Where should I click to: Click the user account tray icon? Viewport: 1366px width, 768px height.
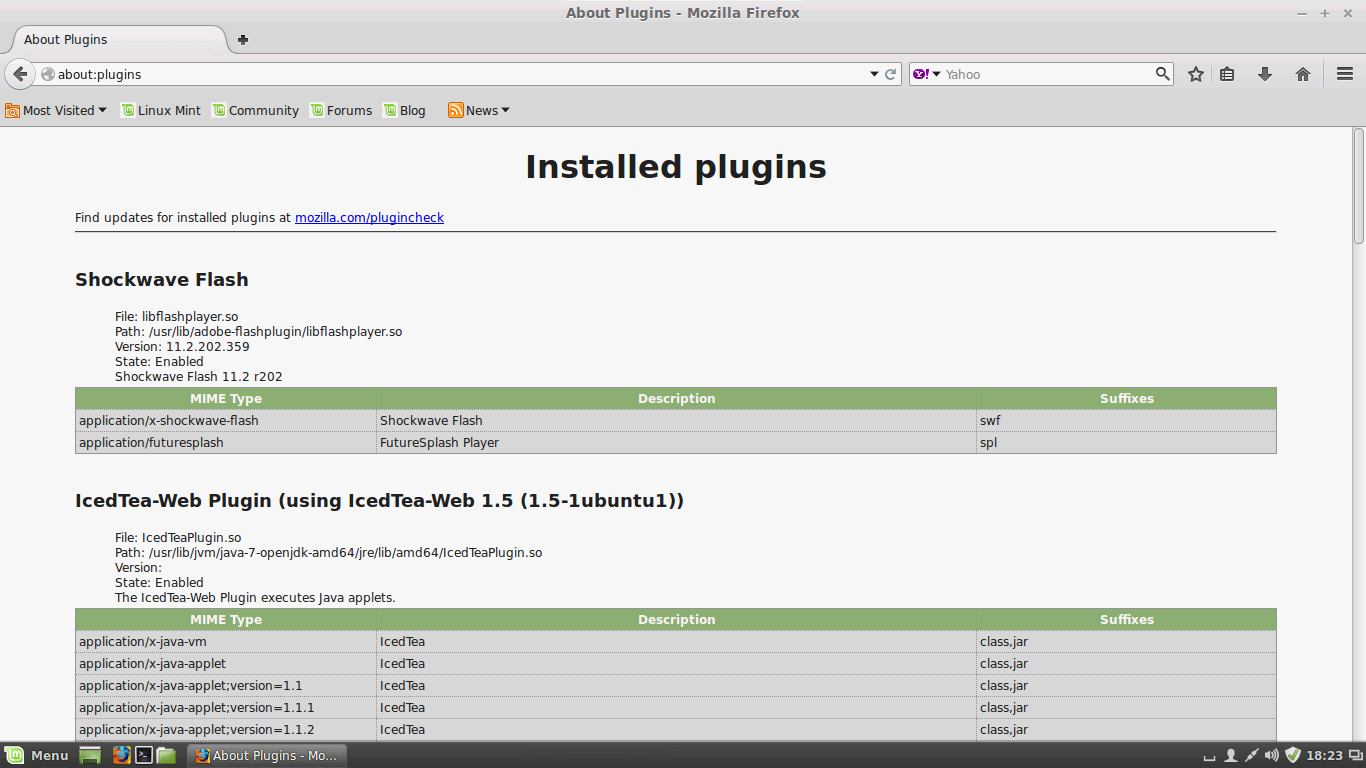tap(1231, 755)
